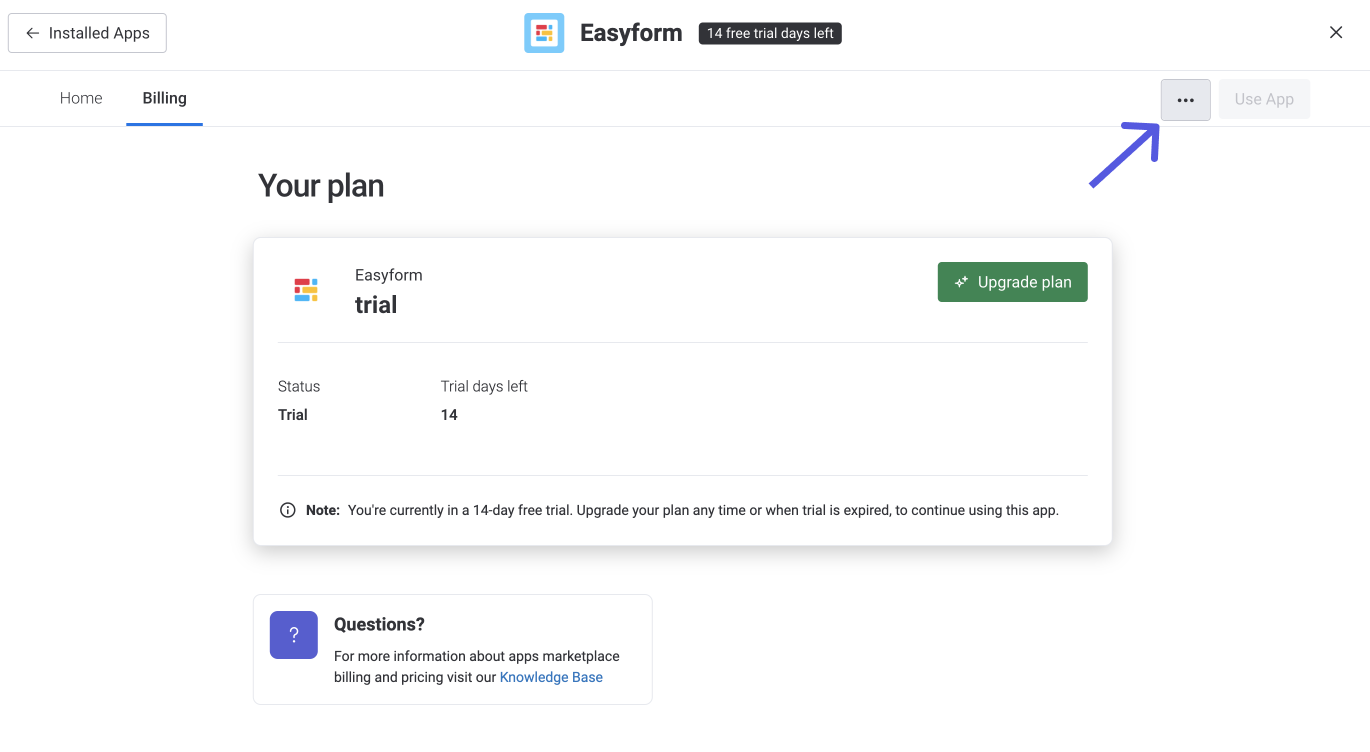The width and height of the screenshot is (1370, 752).
Task: Click the 14 free trial days left badge
Action: tap(769, 32)
